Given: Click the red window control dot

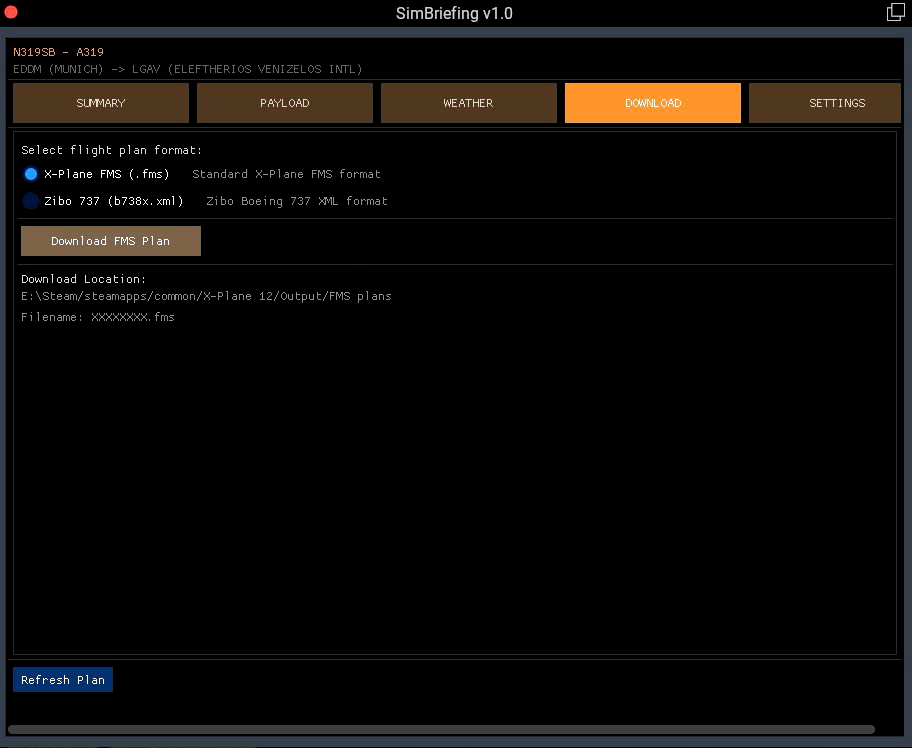Looking at the screenshot, I should tap(11, 13).
